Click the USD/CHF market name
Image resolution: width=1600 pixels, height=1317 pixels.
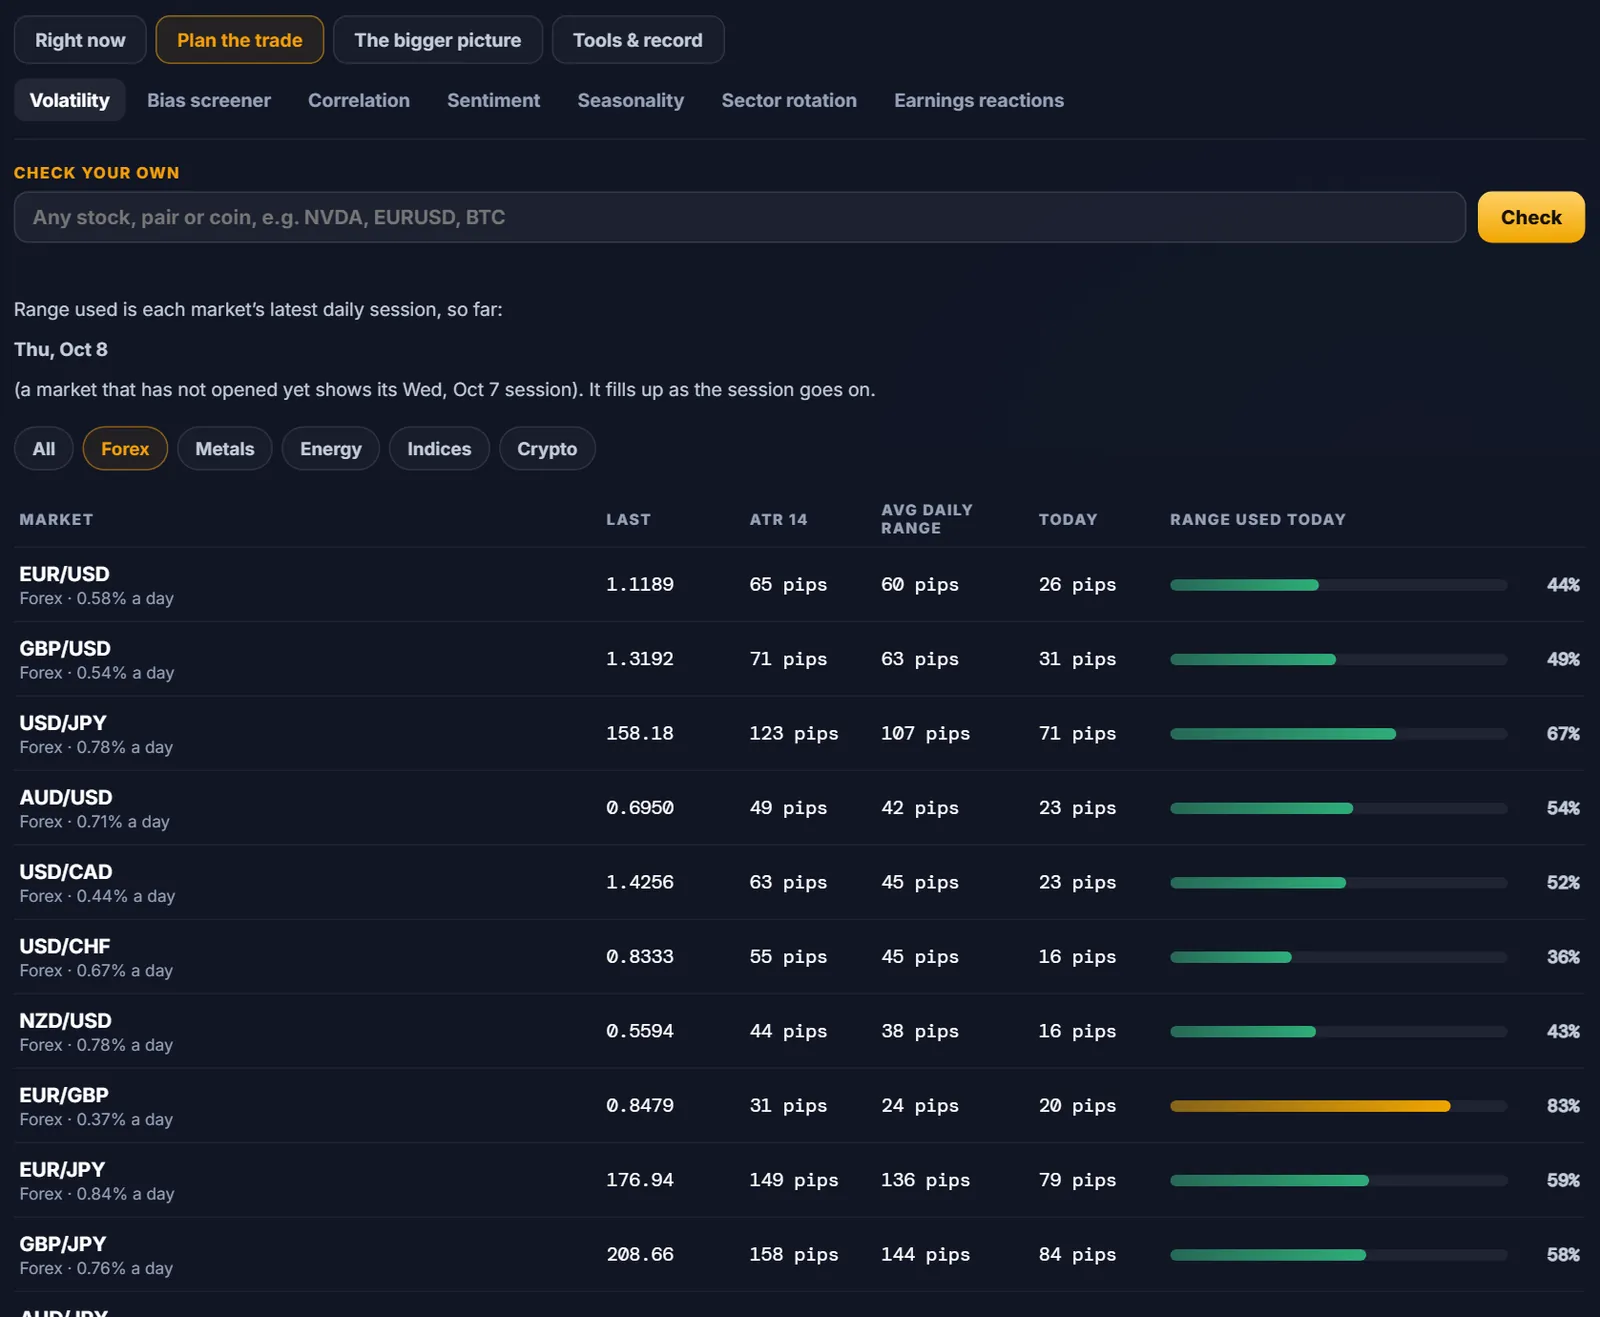65,946
